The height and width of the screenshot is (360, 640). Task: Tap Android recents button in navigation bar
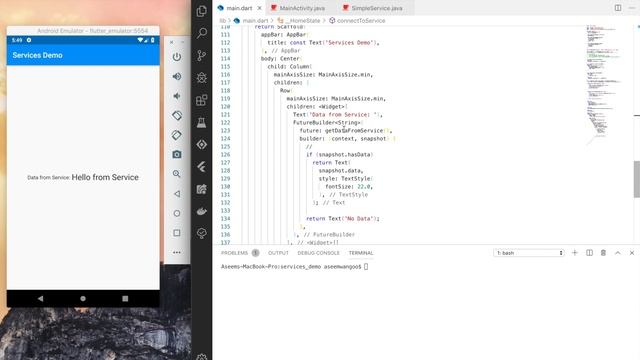125,298
